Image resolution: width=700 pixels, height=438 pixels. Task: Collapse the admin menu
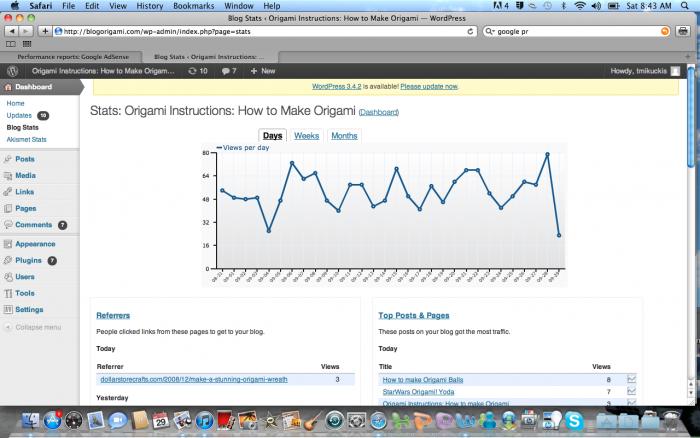pyautogui.click(x=33, y=327)
